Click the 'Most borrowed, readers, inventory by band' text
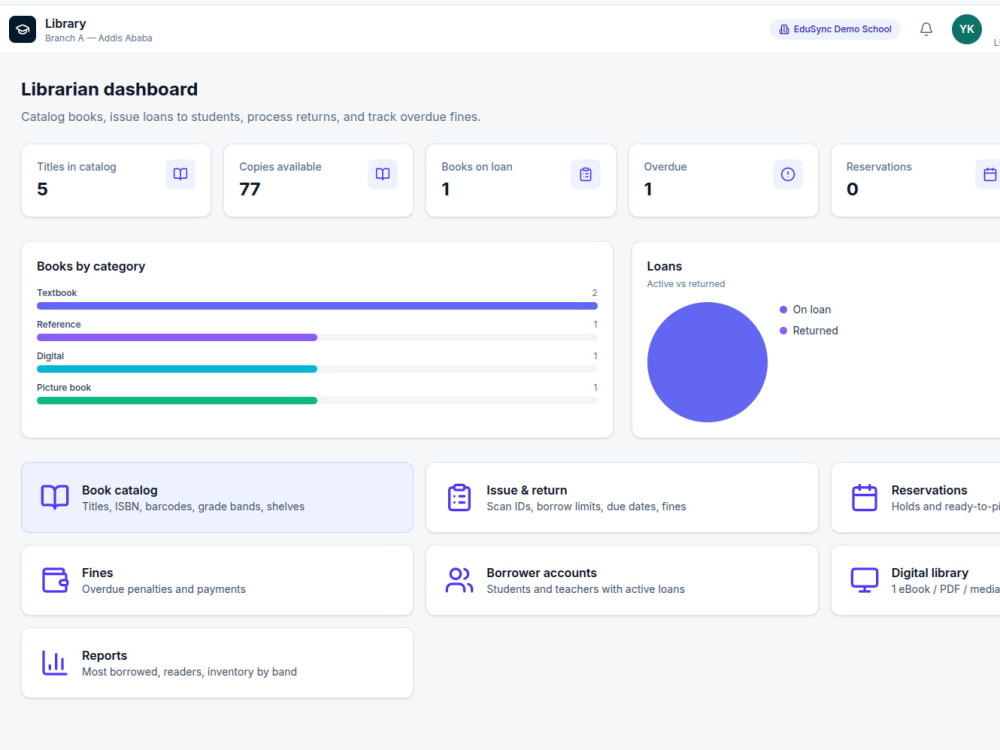This screenshot has width=1000, height=750. (189, 672)
